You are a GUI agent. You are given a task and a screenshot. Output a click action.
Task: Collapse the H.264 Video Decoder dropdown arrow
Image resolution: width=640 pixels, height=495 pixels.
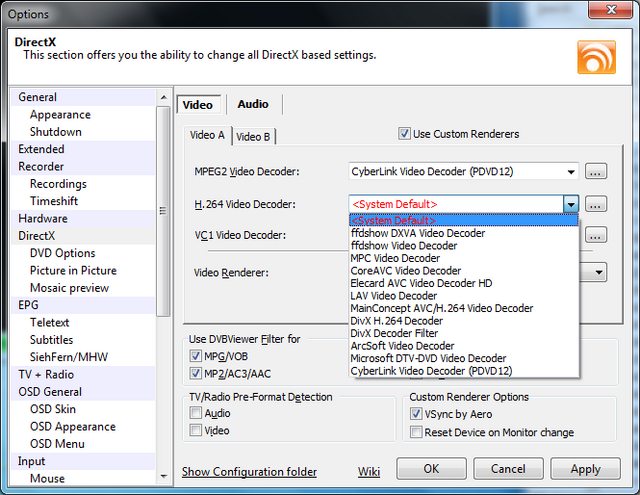click(x=571, y=204)
